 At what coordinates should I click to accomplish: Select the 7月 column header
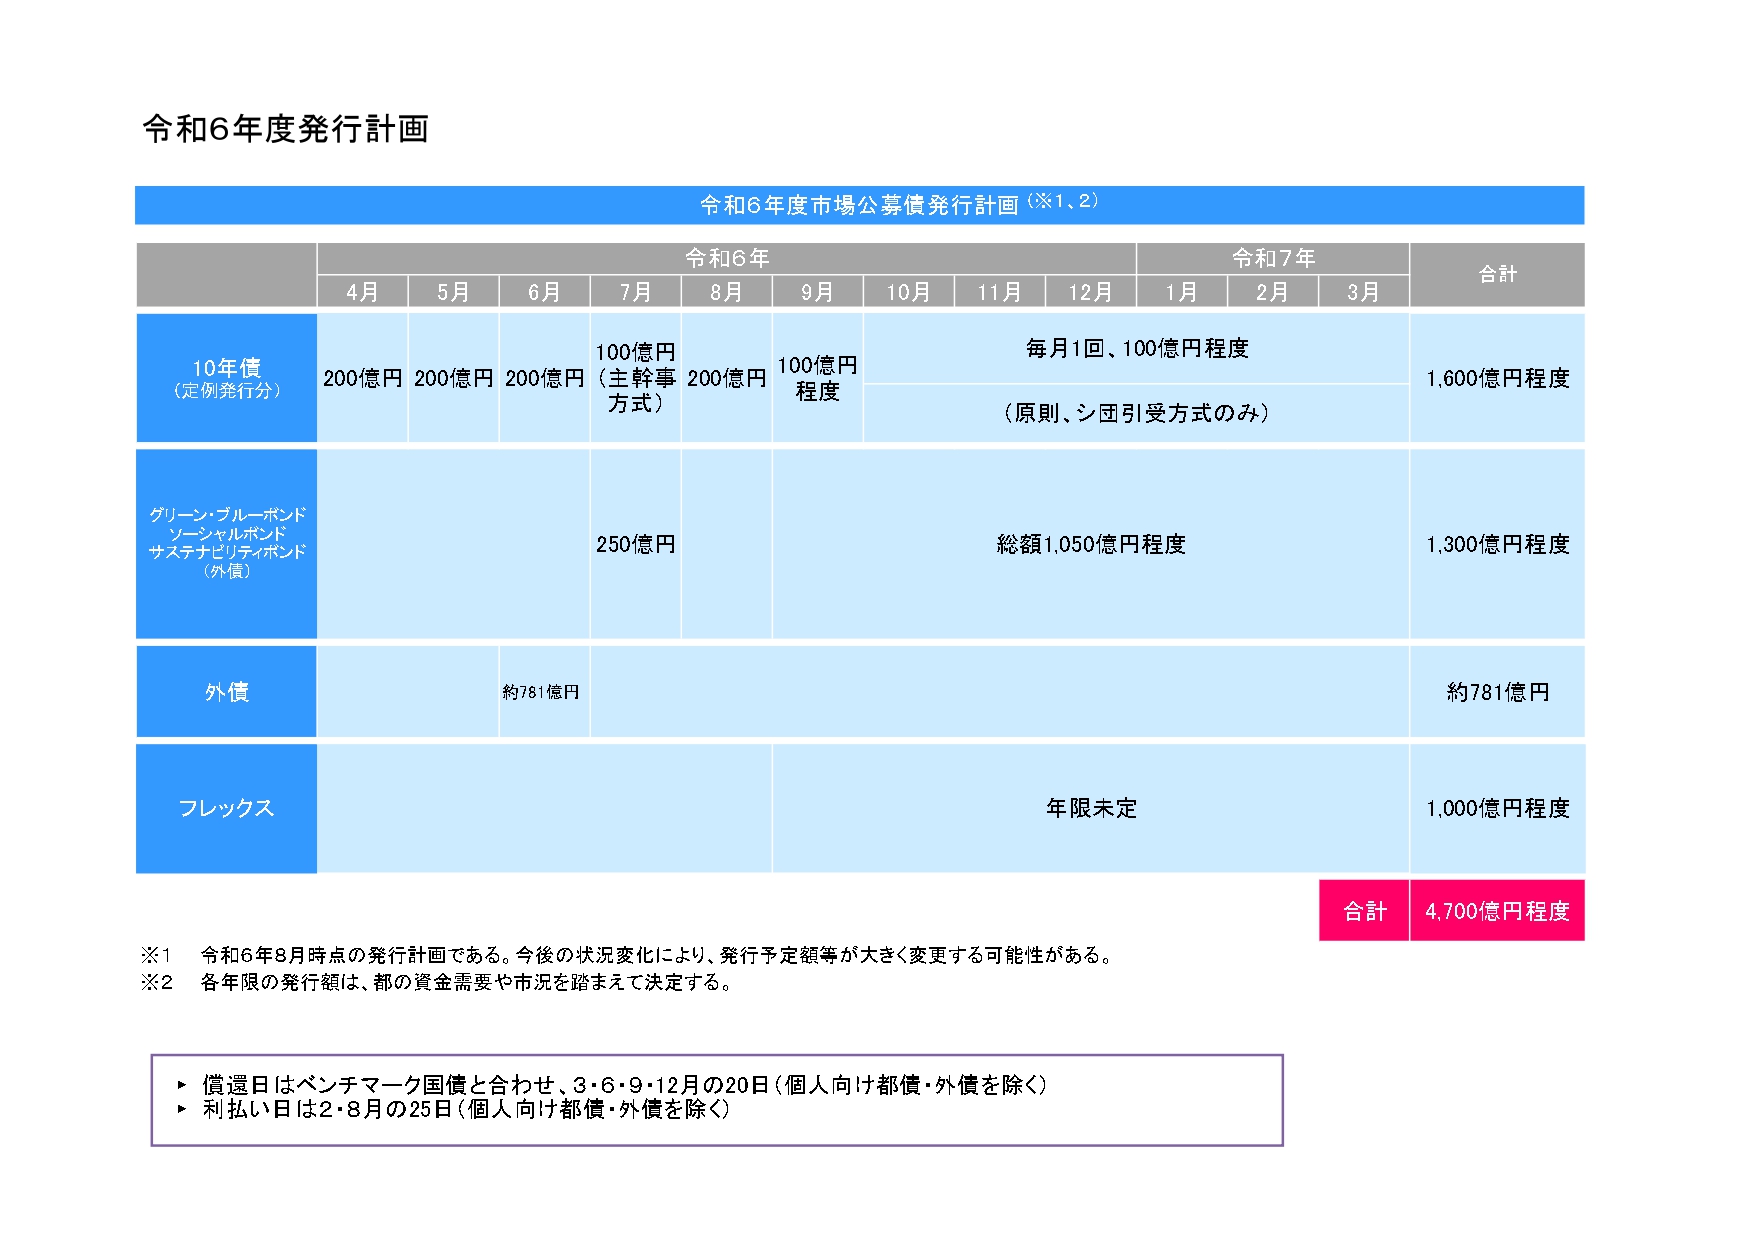click(635, 291)
